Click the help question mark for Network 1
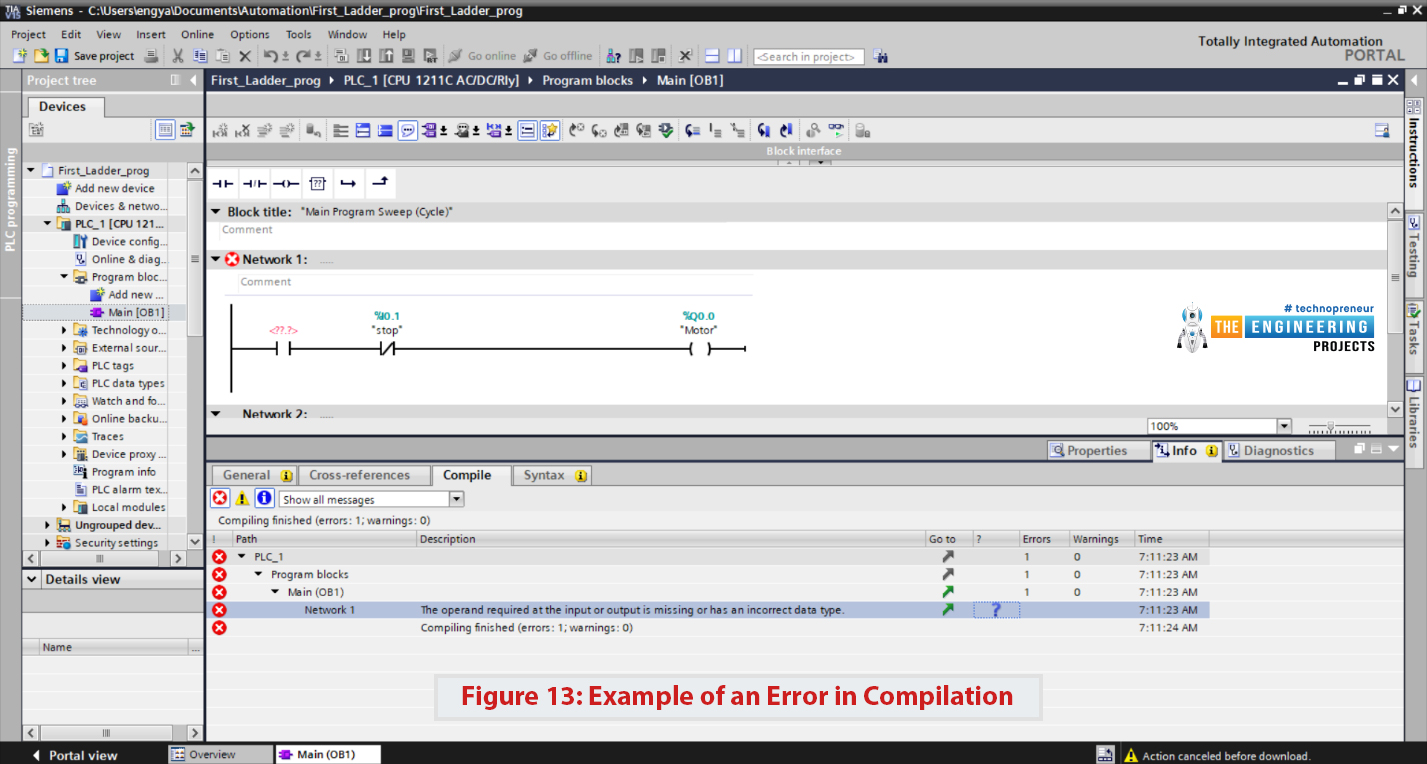1427x764 pixels. point(996,610)
